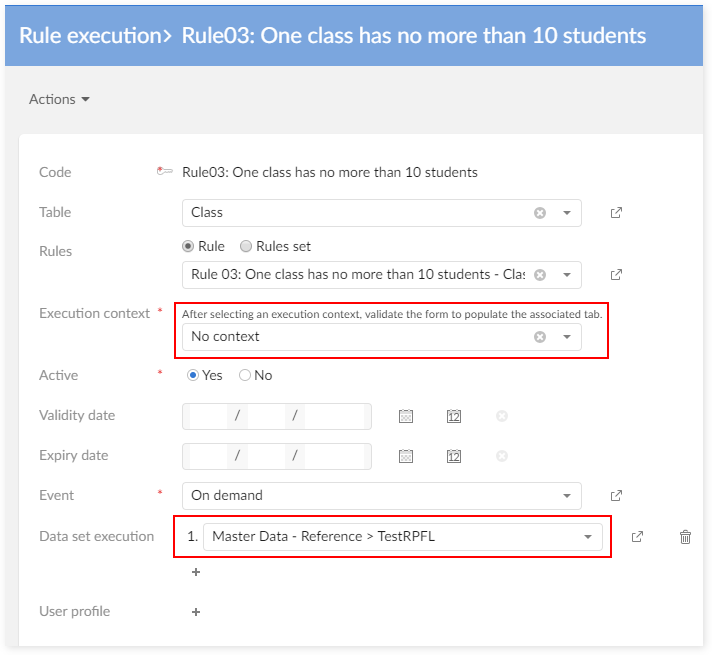The image size is (712, 655).
Task: Open calendar picker for Expiry date
Action: click(x=406, y=456)
